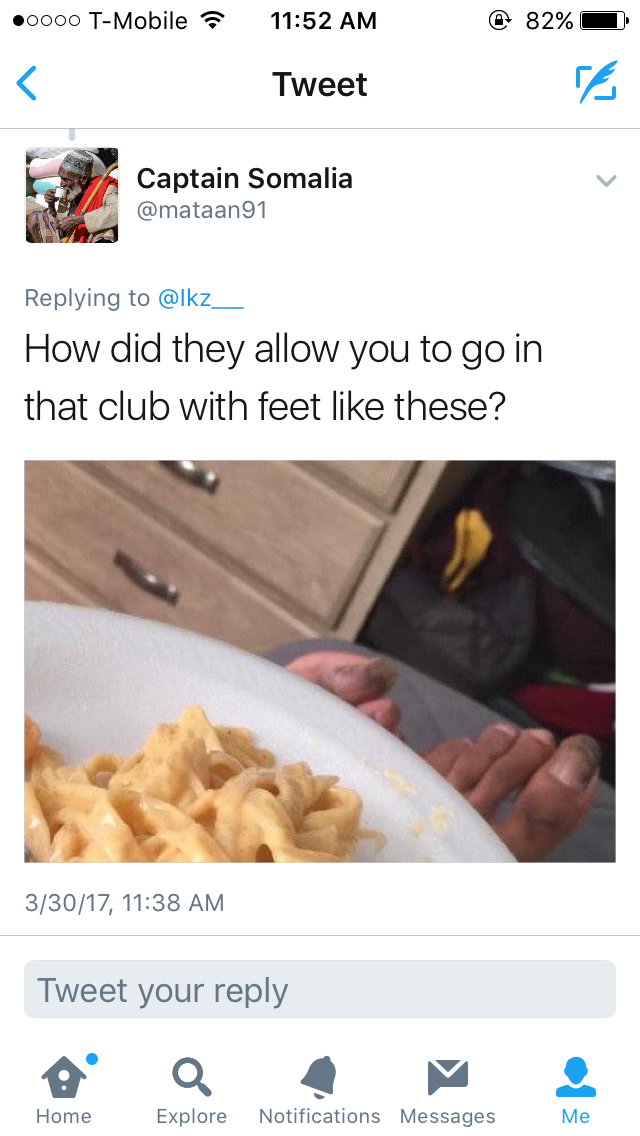Focus the Tweet your reply field
This screenshot has height=1136, width=640.
point(320,989)
